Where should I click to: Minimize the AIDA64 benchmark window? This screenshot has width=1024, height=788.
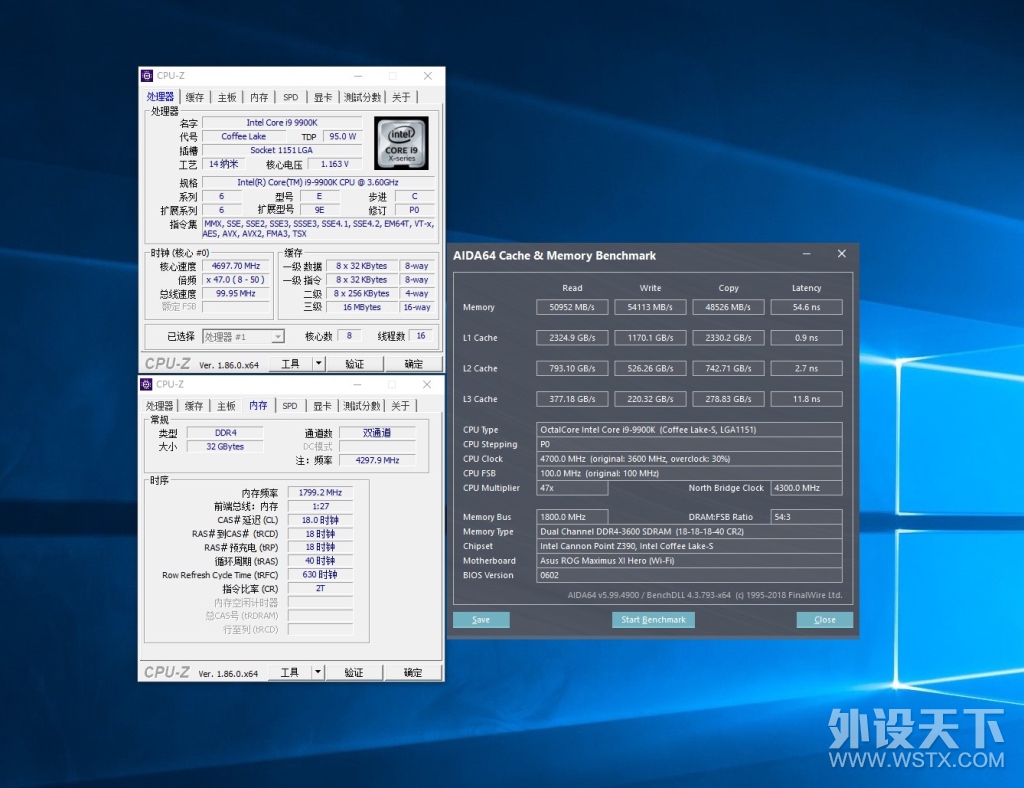[x=807, y=254]
